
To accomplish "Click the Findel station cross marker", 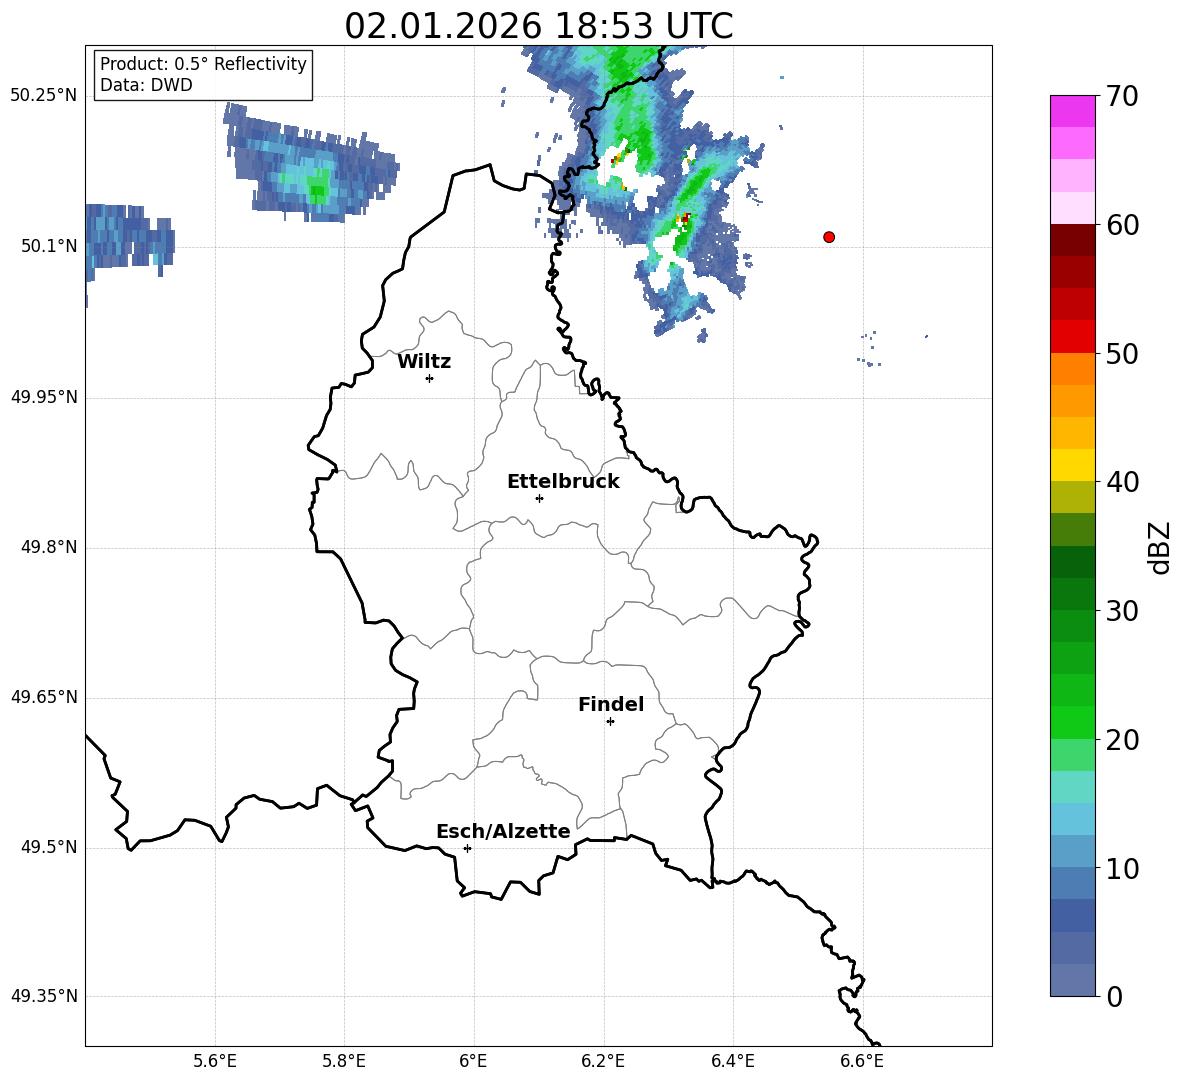I will 610,722.
